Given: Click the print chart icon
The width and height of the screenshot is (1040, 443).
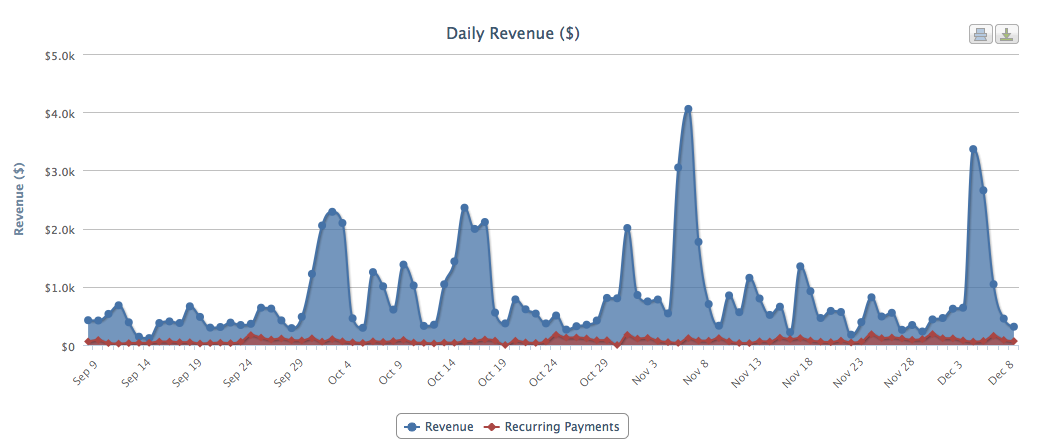Looking at the screenshot, I should tap(980, 35).
